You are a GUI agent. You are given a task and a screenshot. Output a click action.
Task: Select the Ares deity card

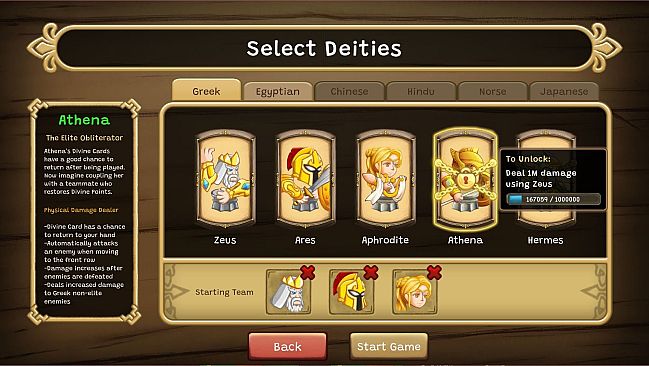point(306,179)
